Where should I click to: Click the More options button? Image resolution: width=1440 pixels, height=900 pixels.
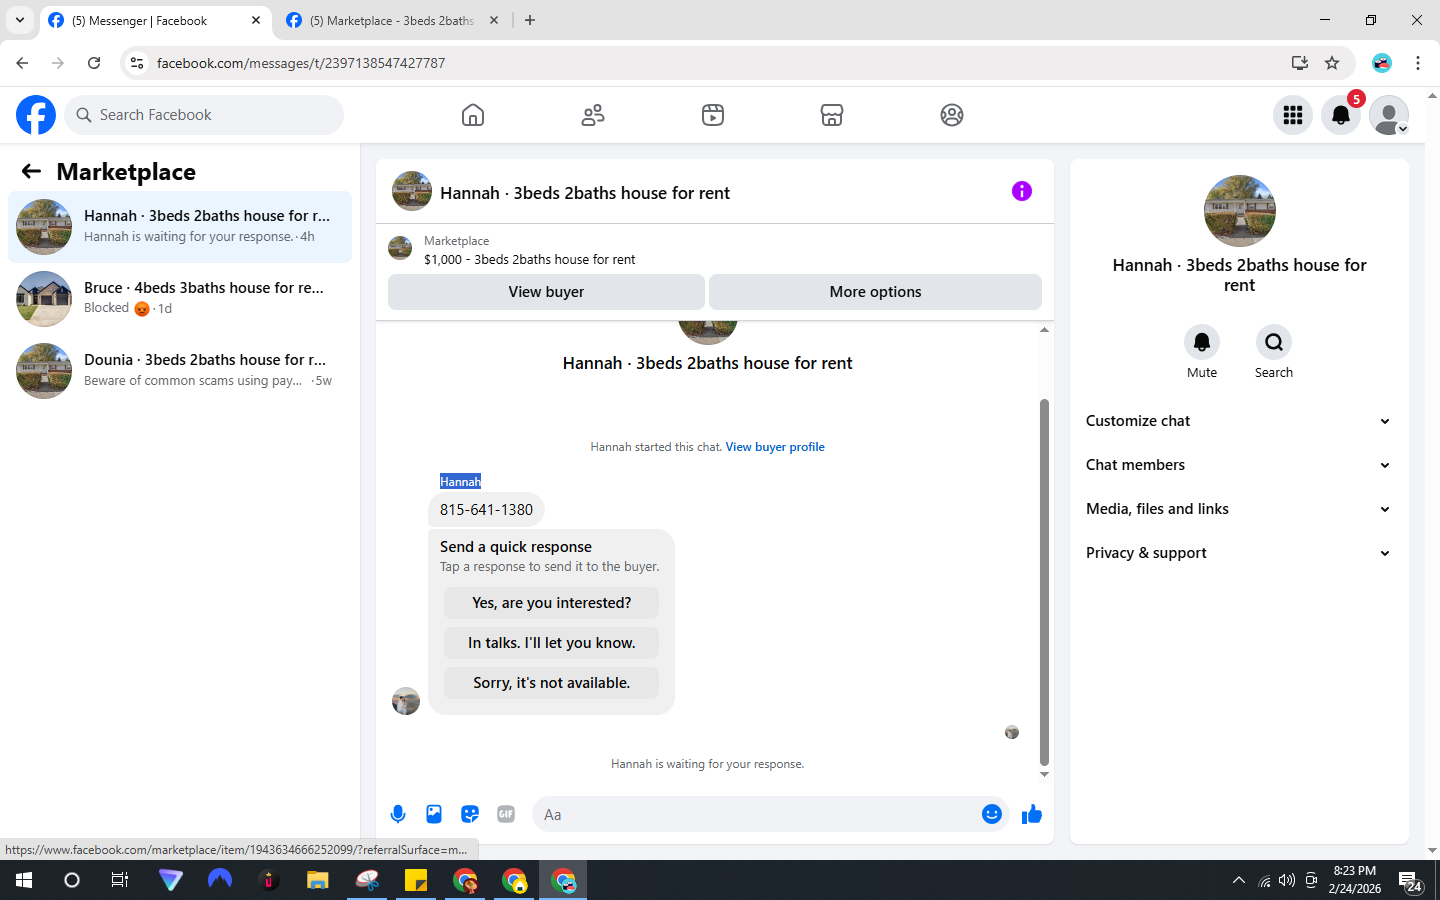coord(875,292)
